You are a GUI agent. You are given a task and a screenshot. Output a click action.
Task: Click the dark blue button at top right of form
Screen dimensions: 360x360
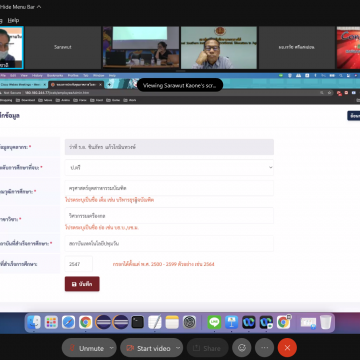(354, 116)
